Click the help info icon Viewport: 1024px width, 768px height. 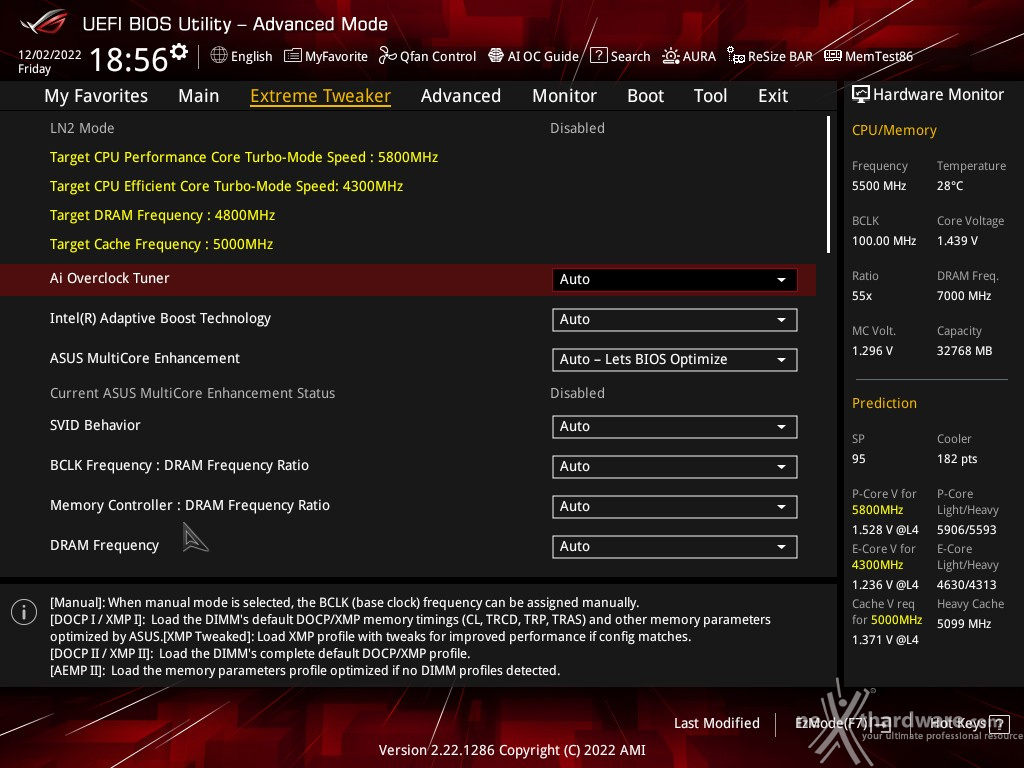24,612
